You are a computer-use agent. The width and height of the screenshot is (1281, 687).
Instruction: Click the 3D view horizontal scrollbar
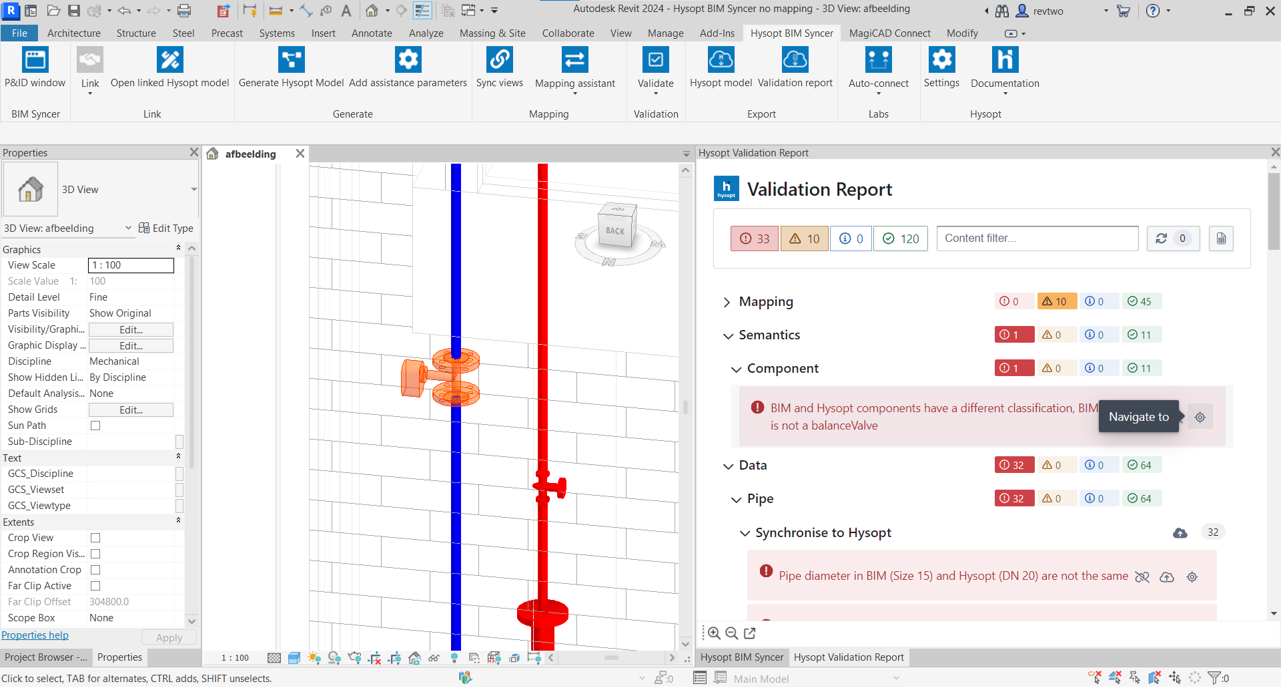(611, 658)
